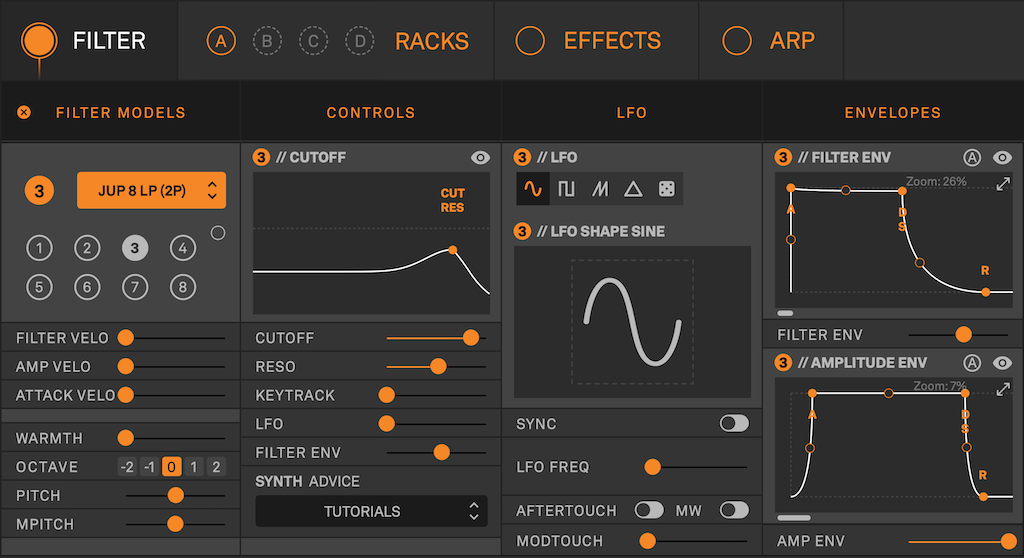
Task: Click the LFO Freq slider handle
Action: (x=652, y=467)
